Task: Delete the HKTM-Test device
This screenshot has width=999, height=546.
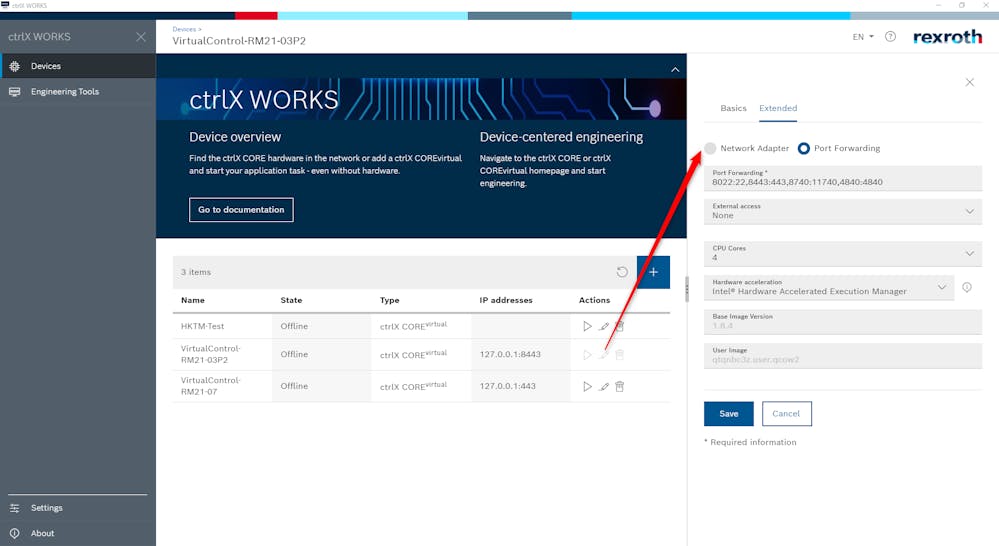Action: pyautogui.click(x=619, y=326)
